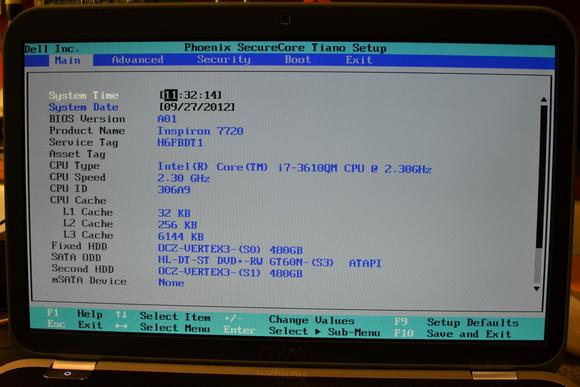Click the scrollbar down arrow
580x387 pixels.
[x=537, y=289]
